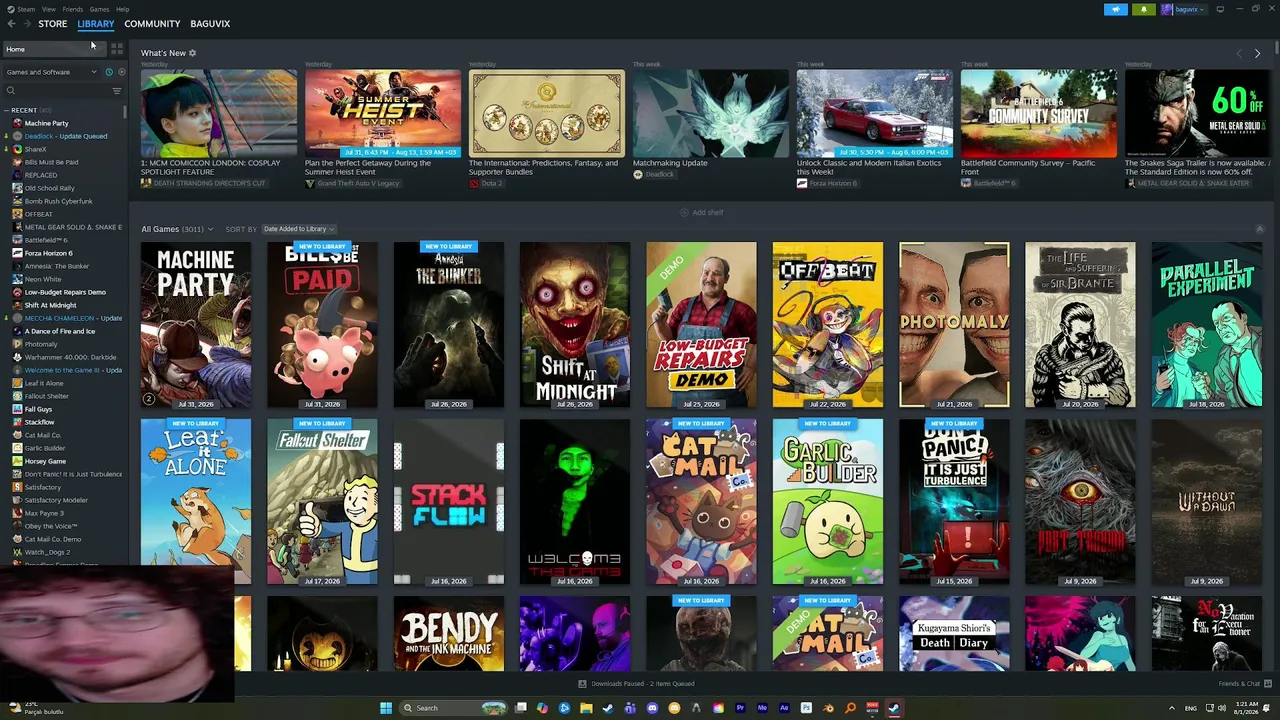The width and height of the screenshot is (1280, 720).
Task: Open the Downloads Paused status icon
Action: (582, 684)
